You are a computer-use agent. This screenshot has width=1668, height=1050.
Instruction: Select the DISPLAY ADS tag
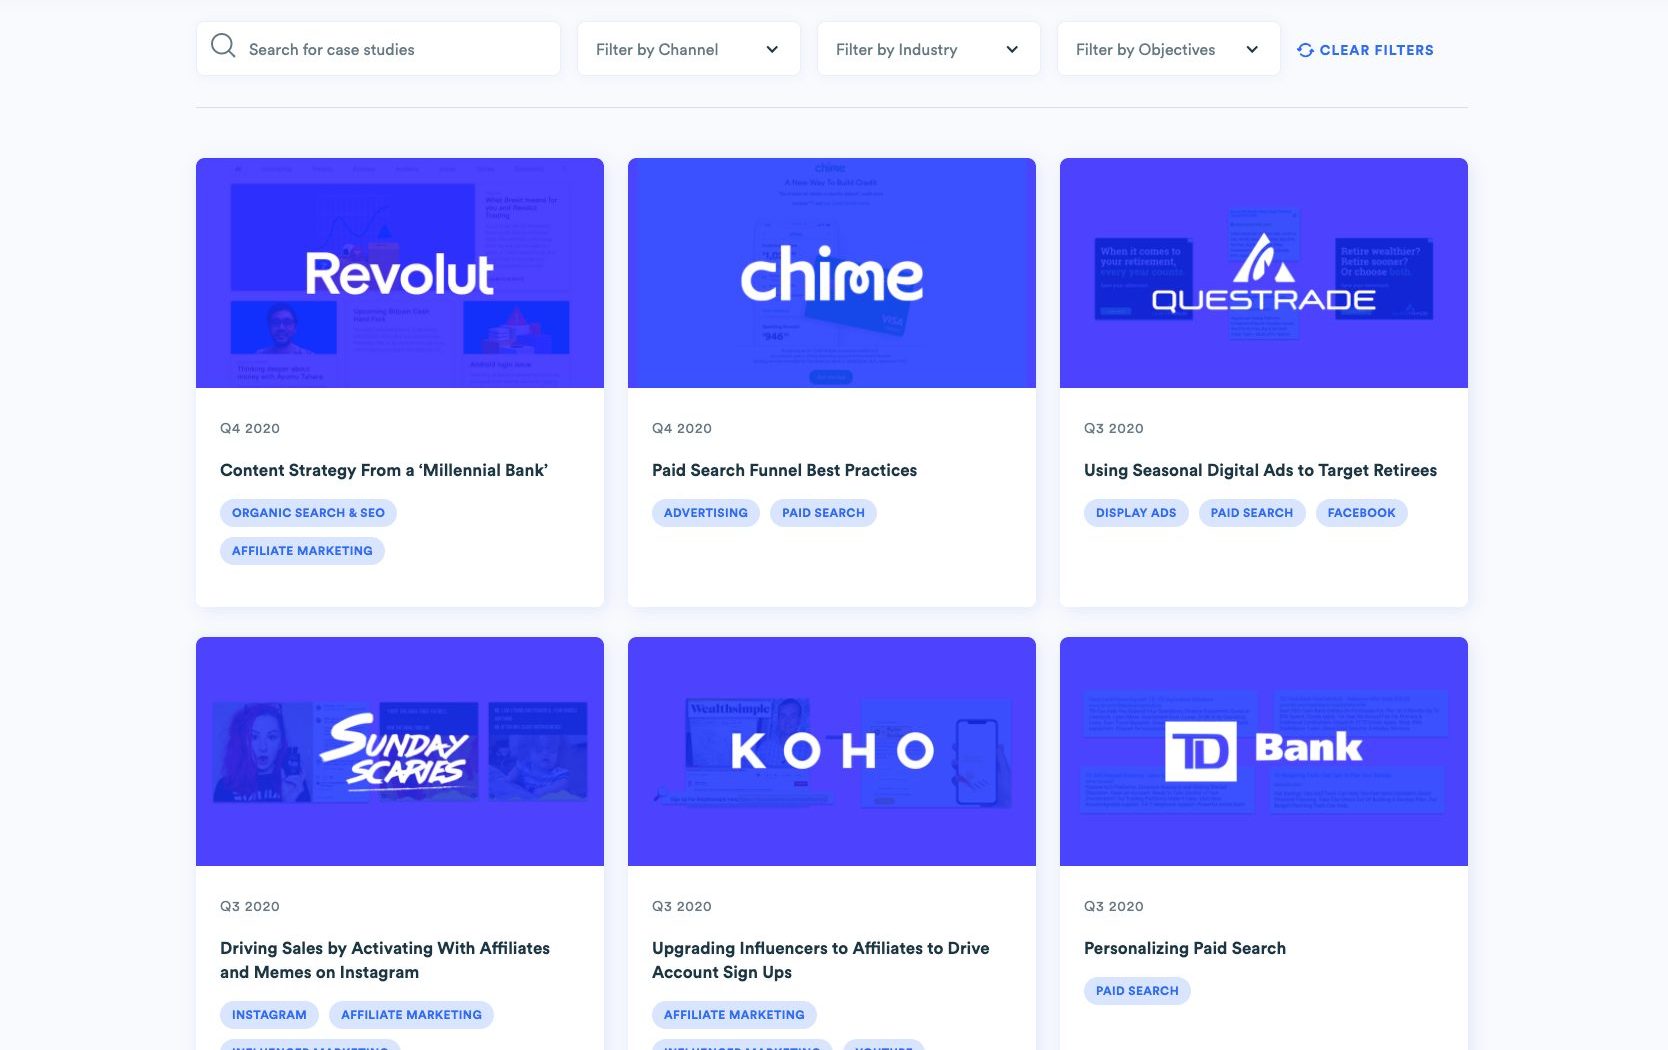[1136, 513]
